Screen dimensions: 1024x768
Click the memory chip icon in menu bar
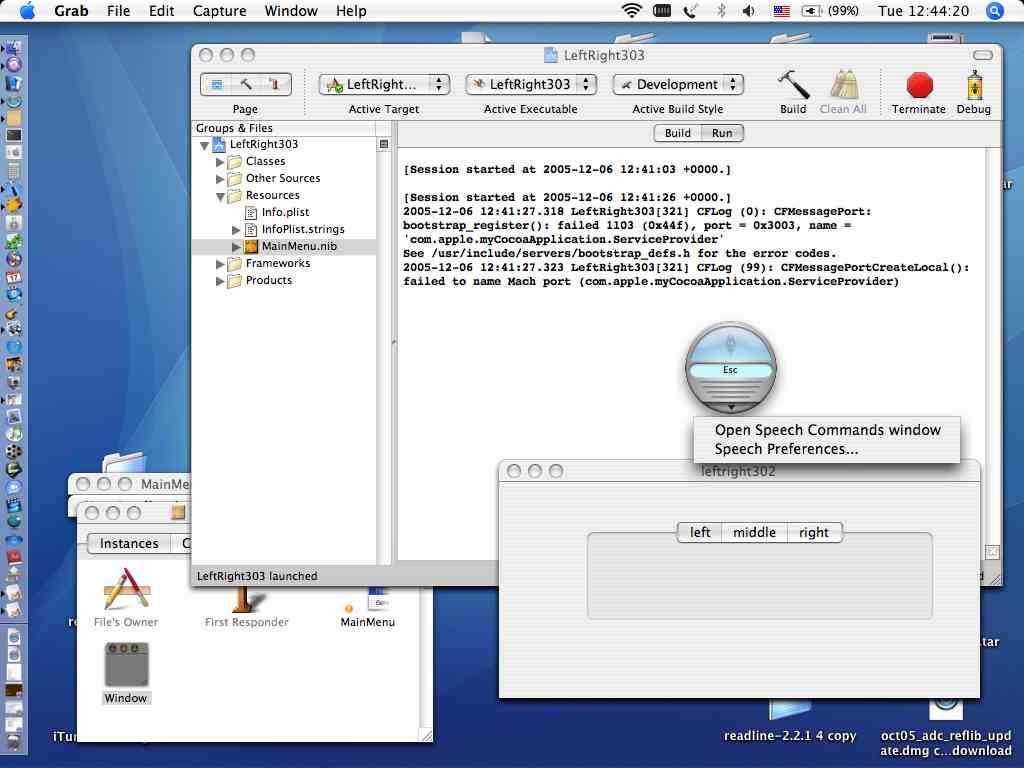coord(662,10)
